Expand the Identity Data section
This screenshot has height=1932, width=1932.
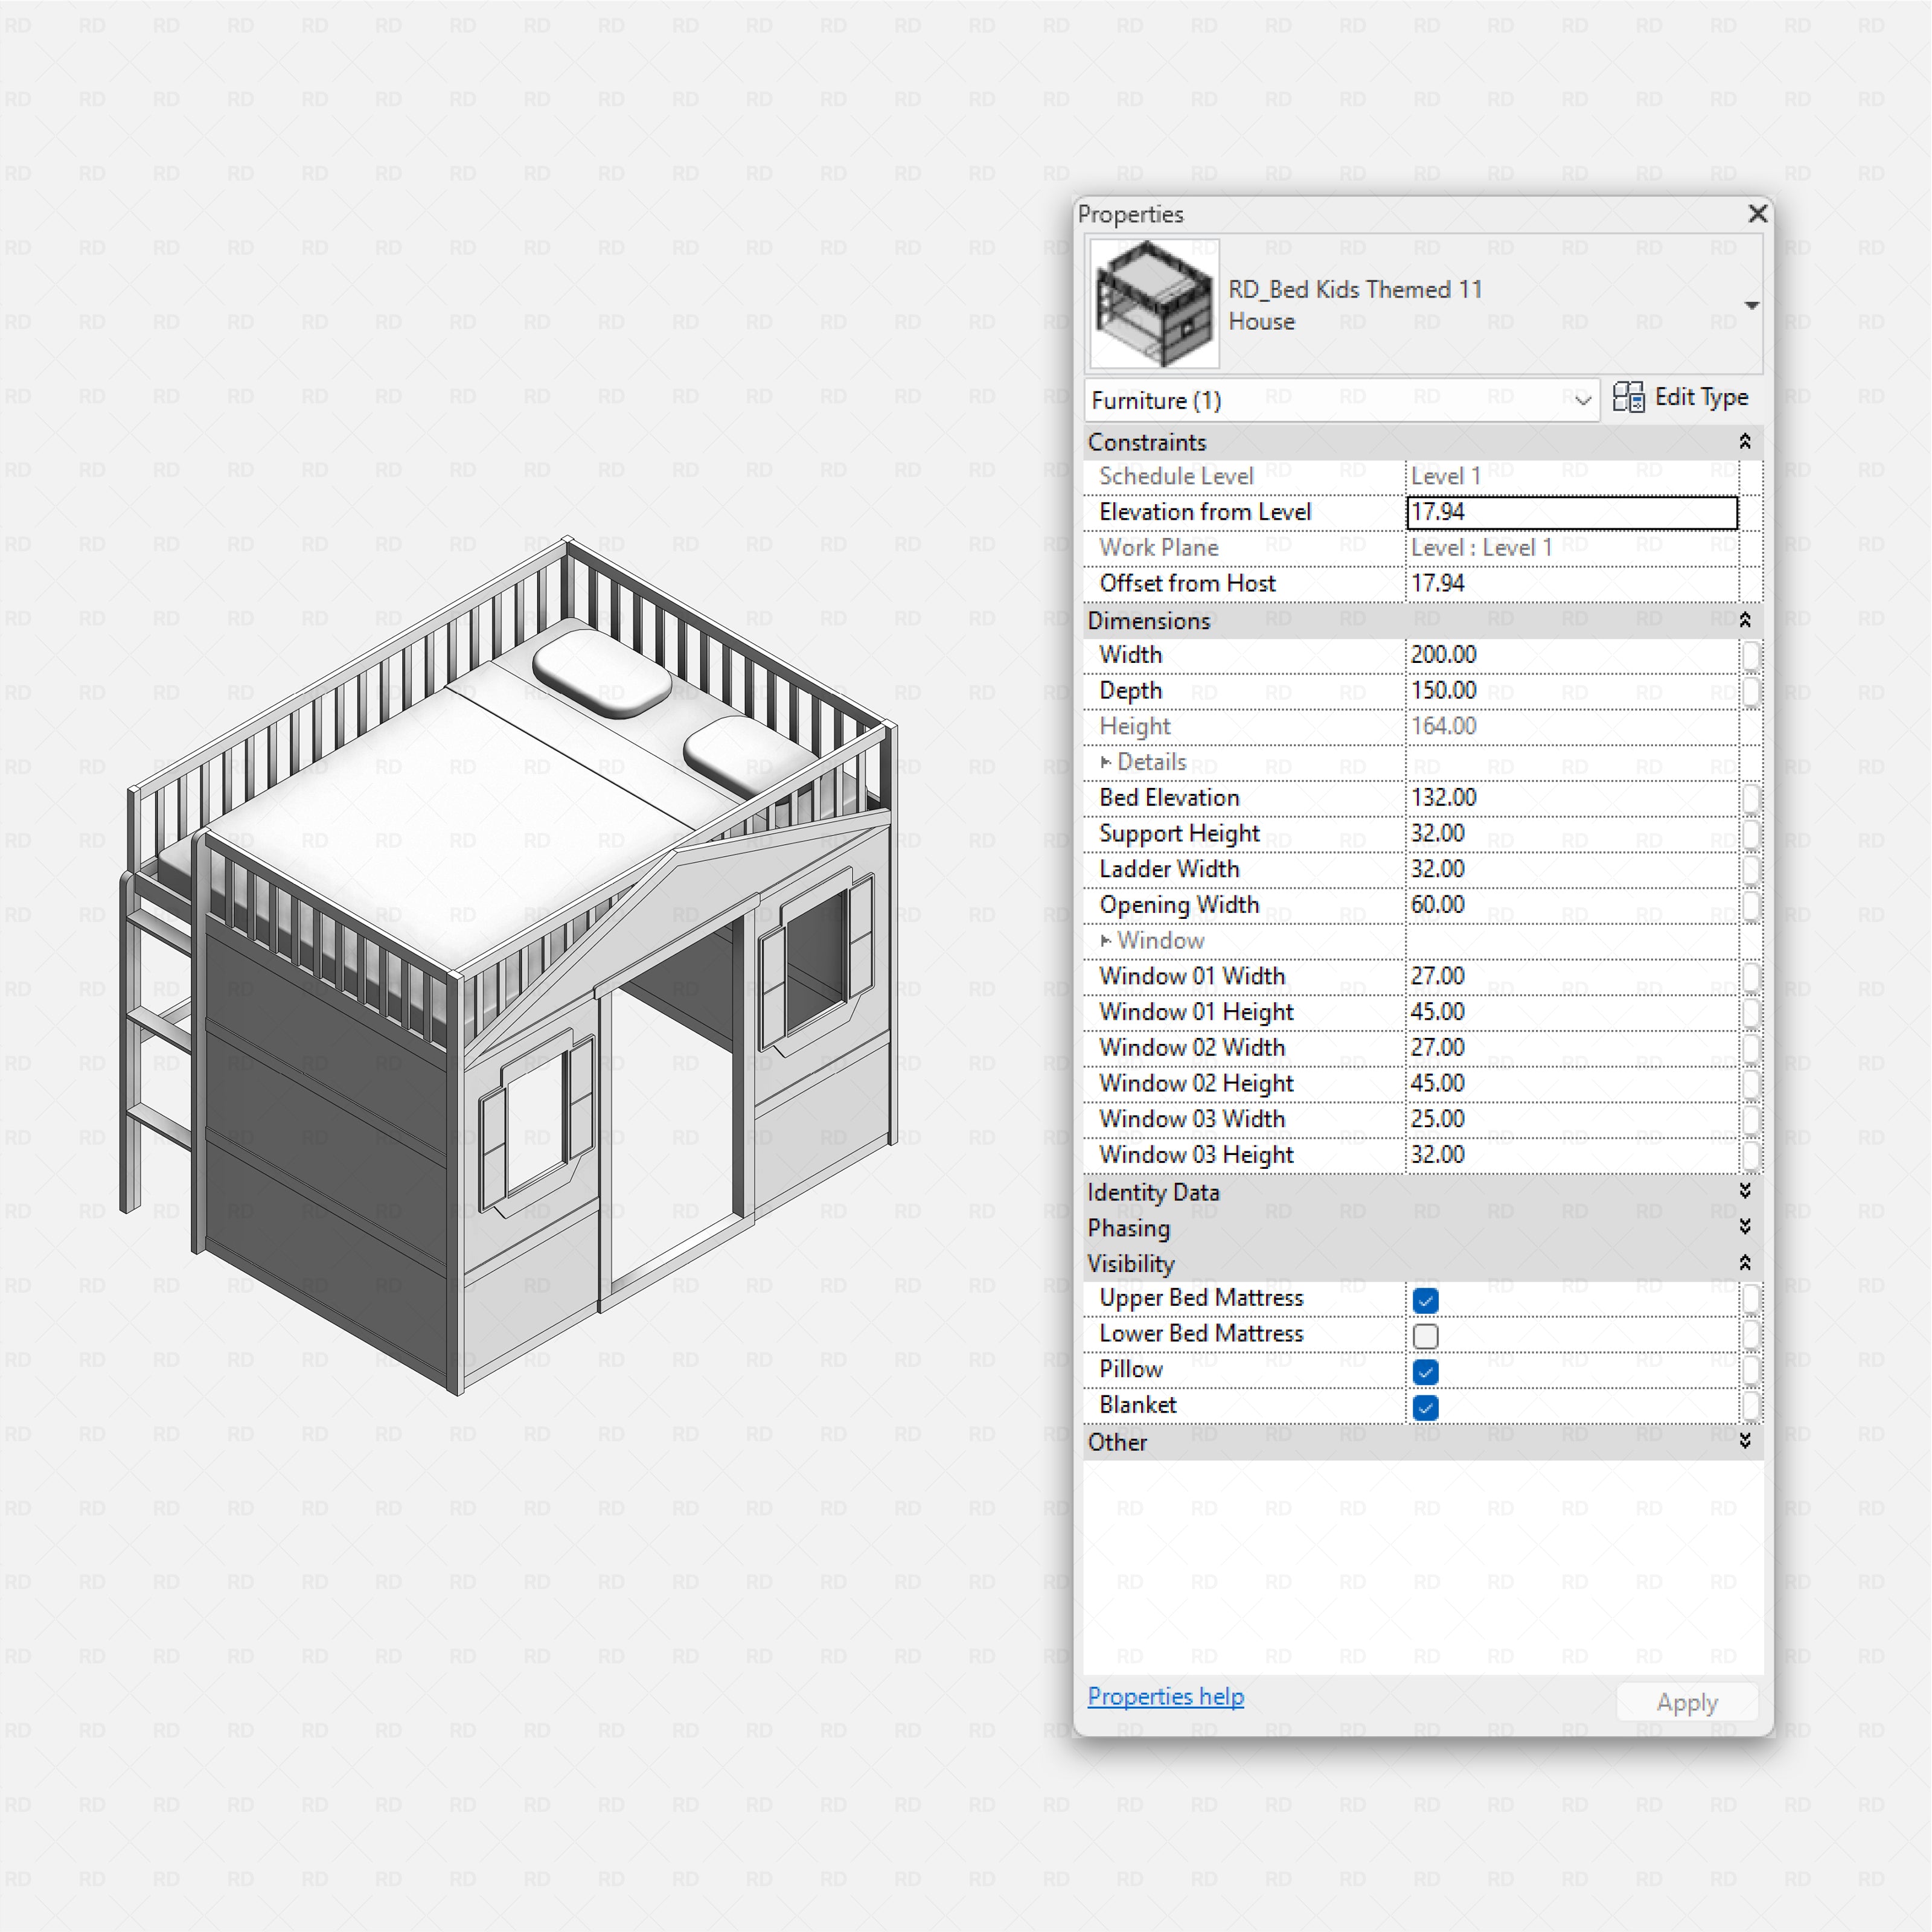(x=1744, y=1191)
